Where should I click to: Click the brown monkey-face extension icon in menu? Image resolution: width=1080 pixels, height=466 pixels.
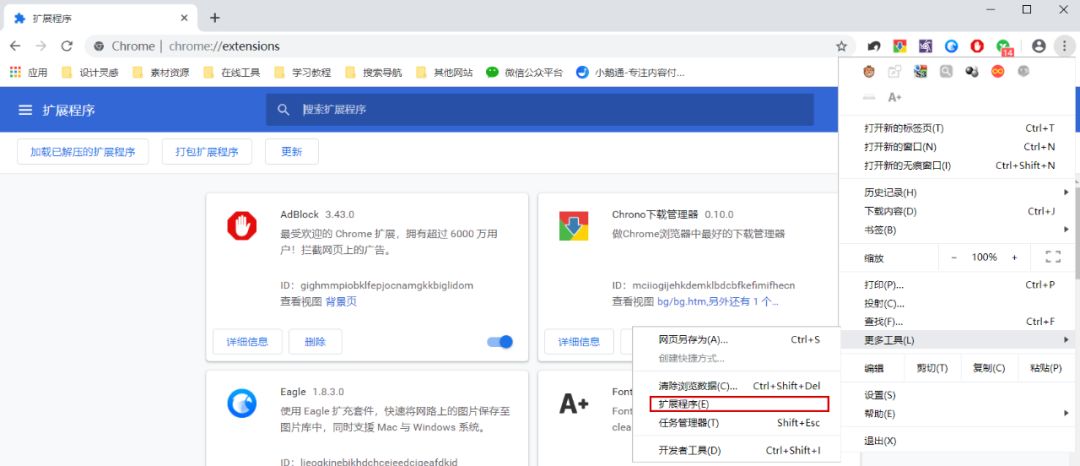coord(869,71)
